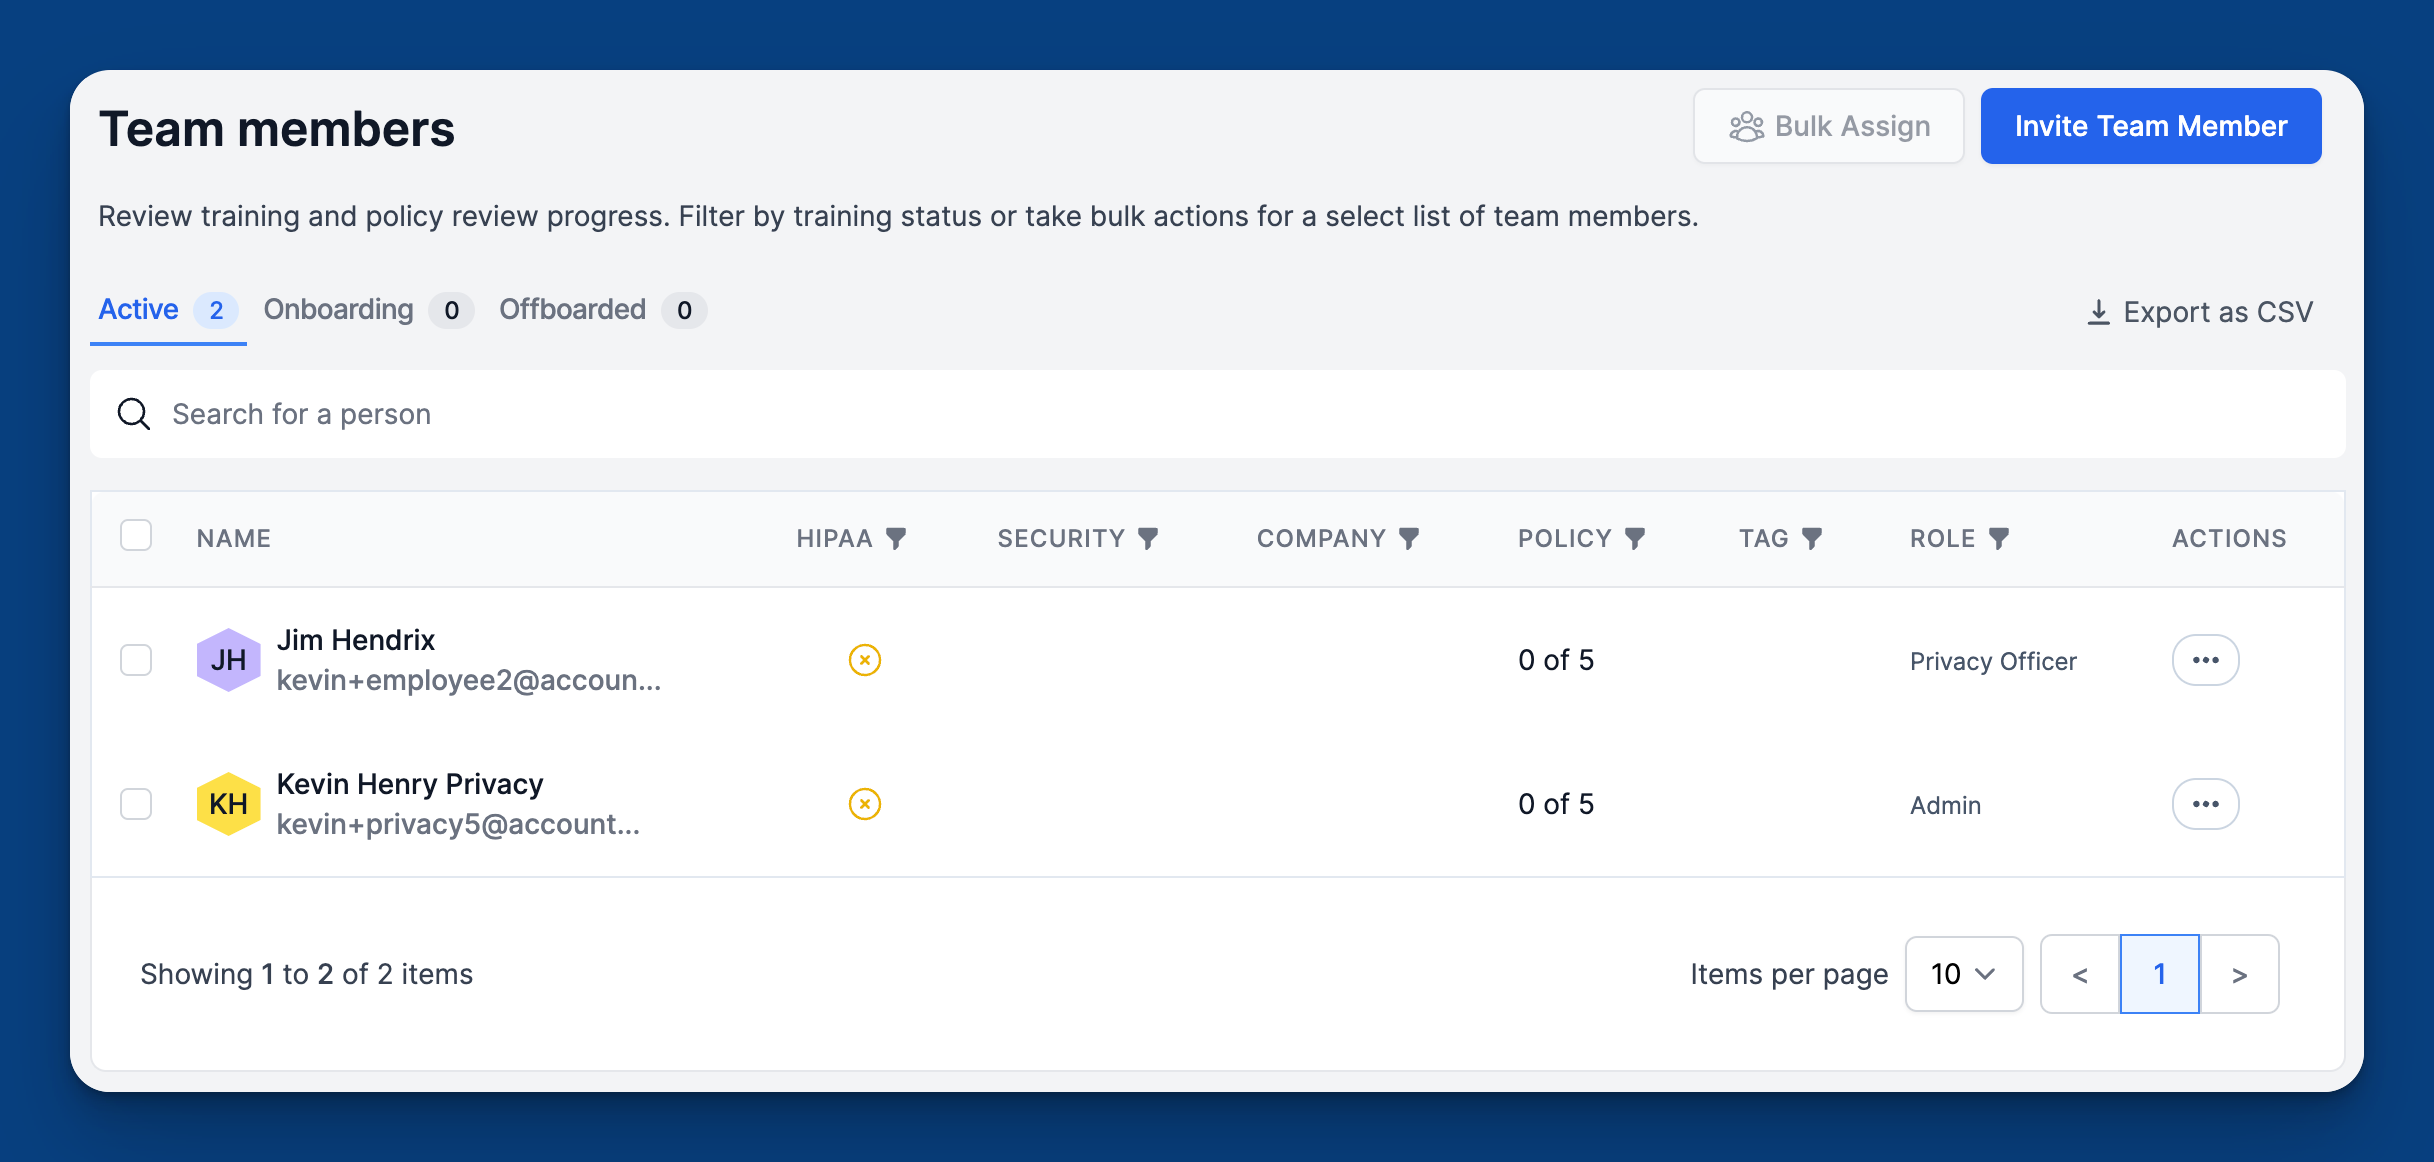
Task: Open the COMPANY column filter
Action: 1409,539
